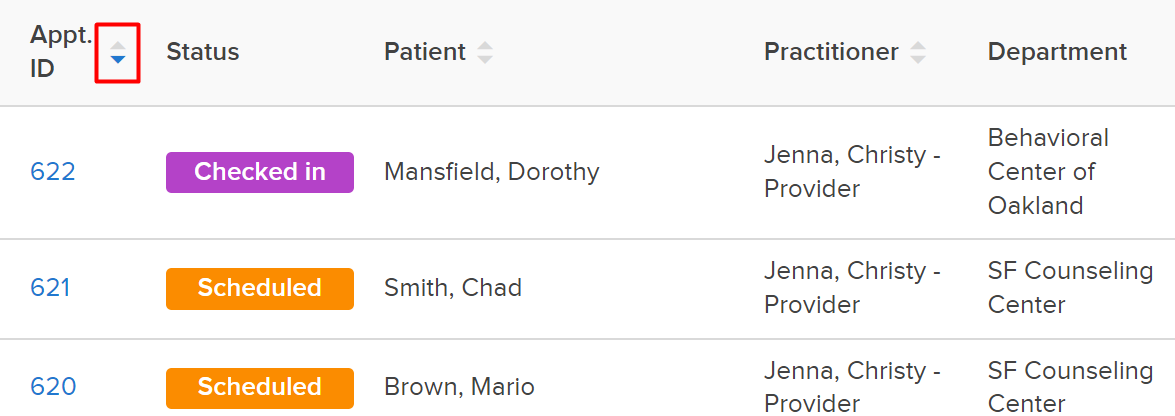The height and width of the screenshot is (416, 1175).
Task: Select patient Mansfield, Dorothy
Action: (492, 172)
